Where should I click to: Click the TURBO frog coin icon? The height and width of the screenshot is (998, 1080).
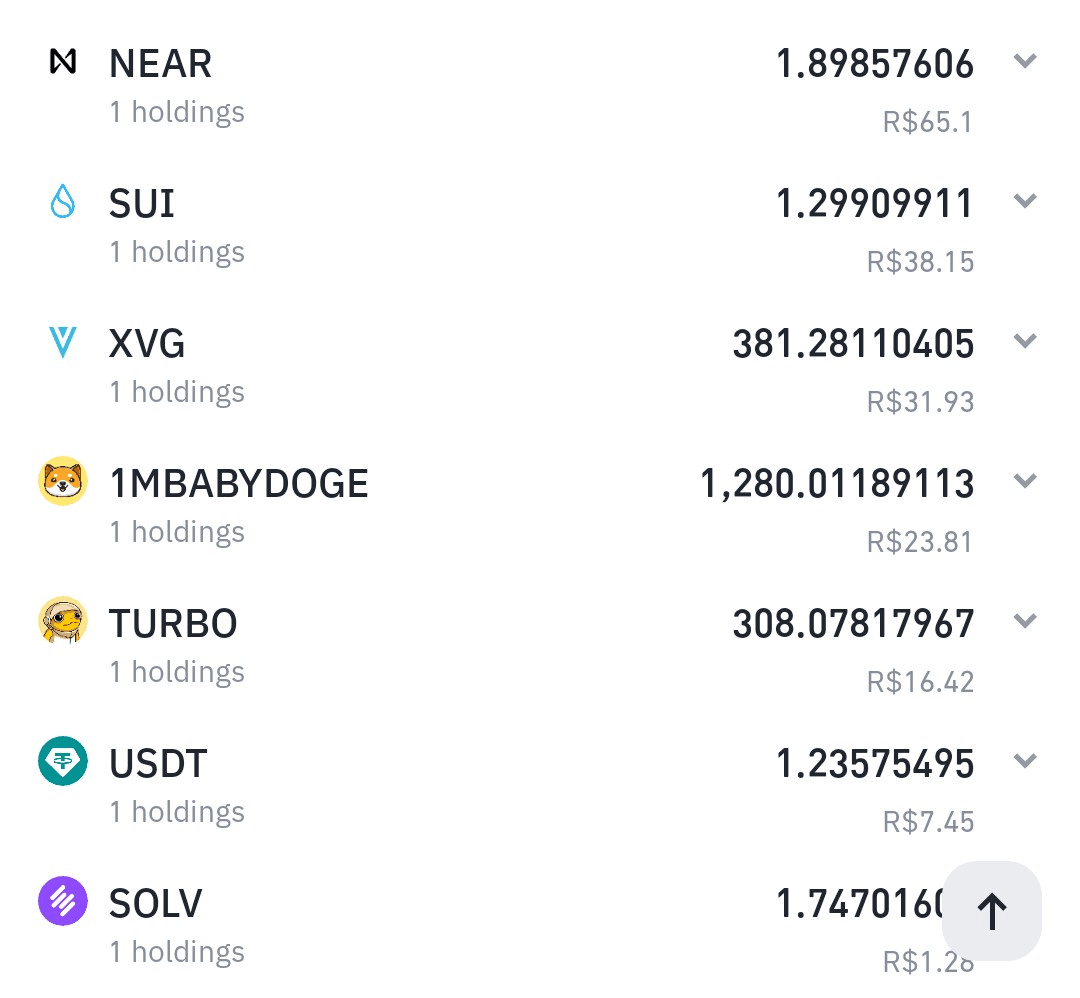point(63,621)
